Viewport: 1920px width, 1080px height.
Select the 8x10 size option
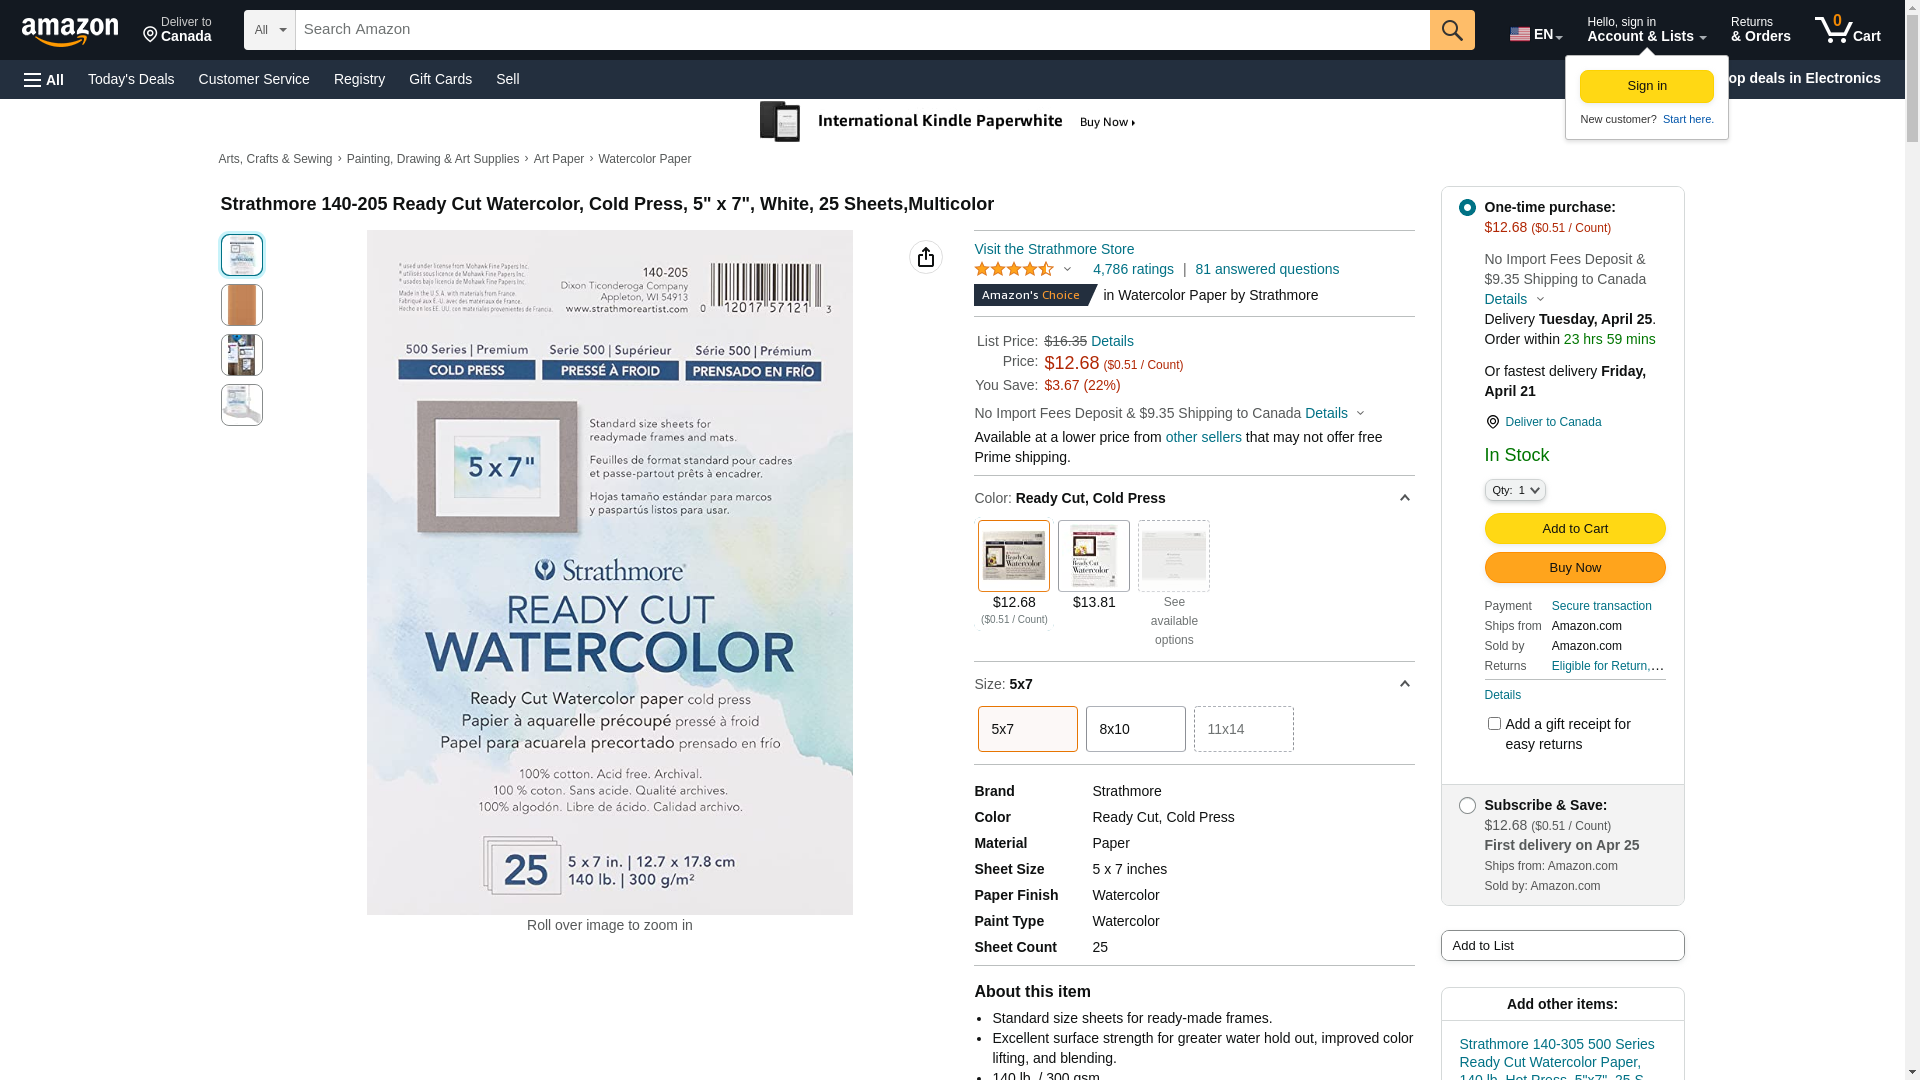(1136, 729)
